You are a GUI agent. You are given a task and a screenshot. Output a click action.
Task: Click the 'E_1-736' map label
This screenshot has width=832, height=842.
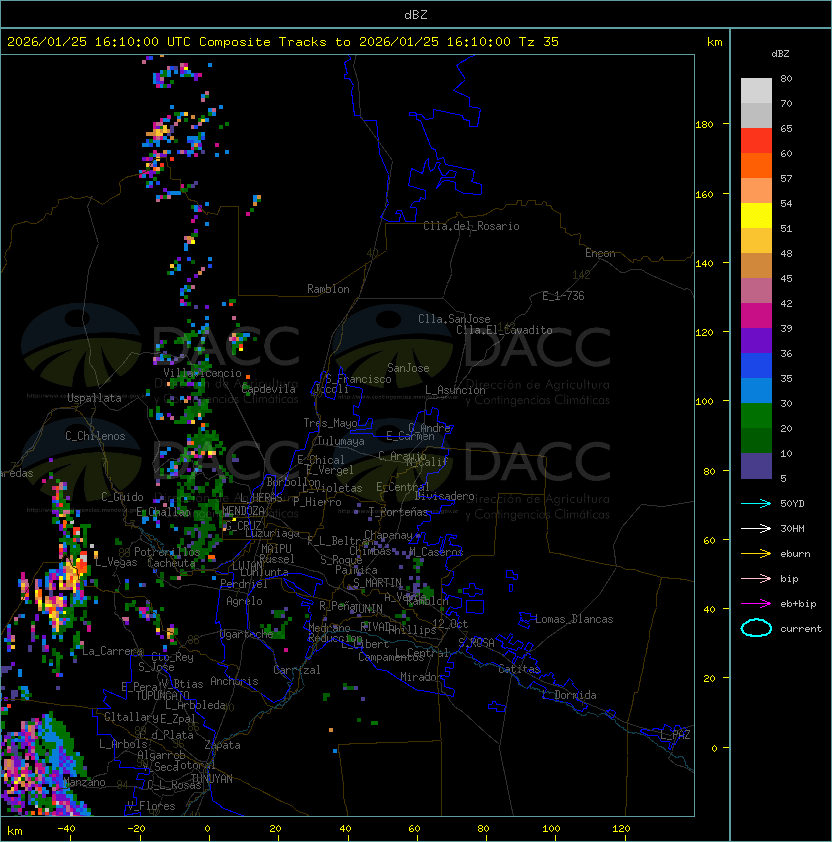[563, 296]
